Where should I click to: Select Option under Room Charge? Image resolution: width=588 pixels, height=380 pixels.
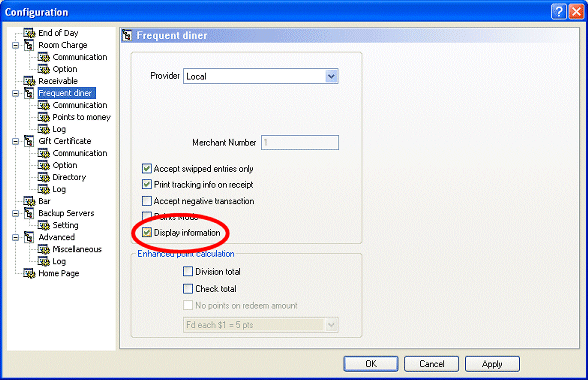65,69
